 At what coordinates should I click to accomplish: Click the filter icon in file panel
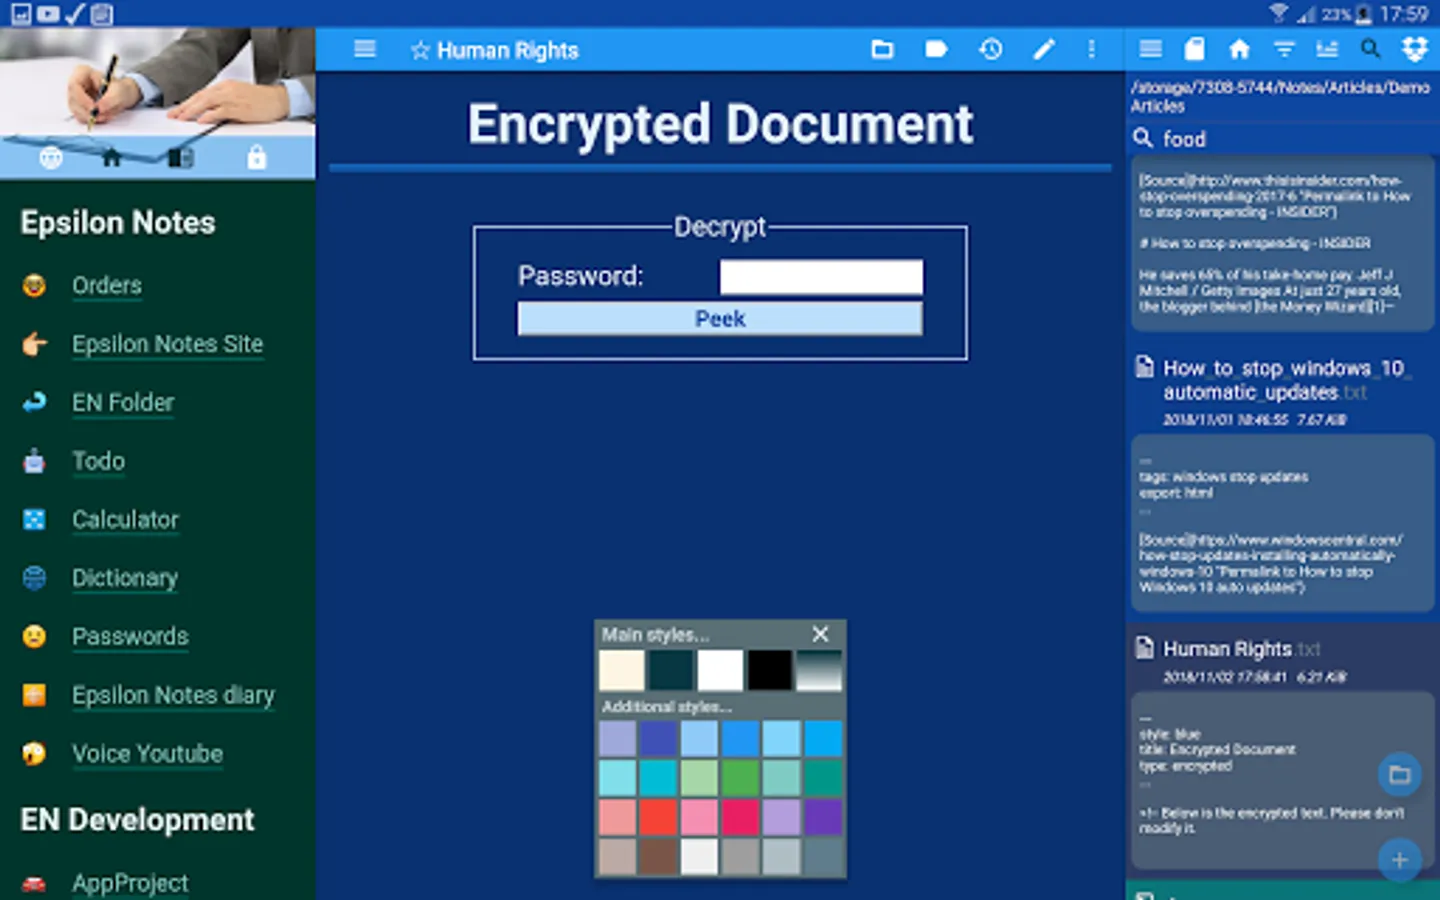(1284, 49)
